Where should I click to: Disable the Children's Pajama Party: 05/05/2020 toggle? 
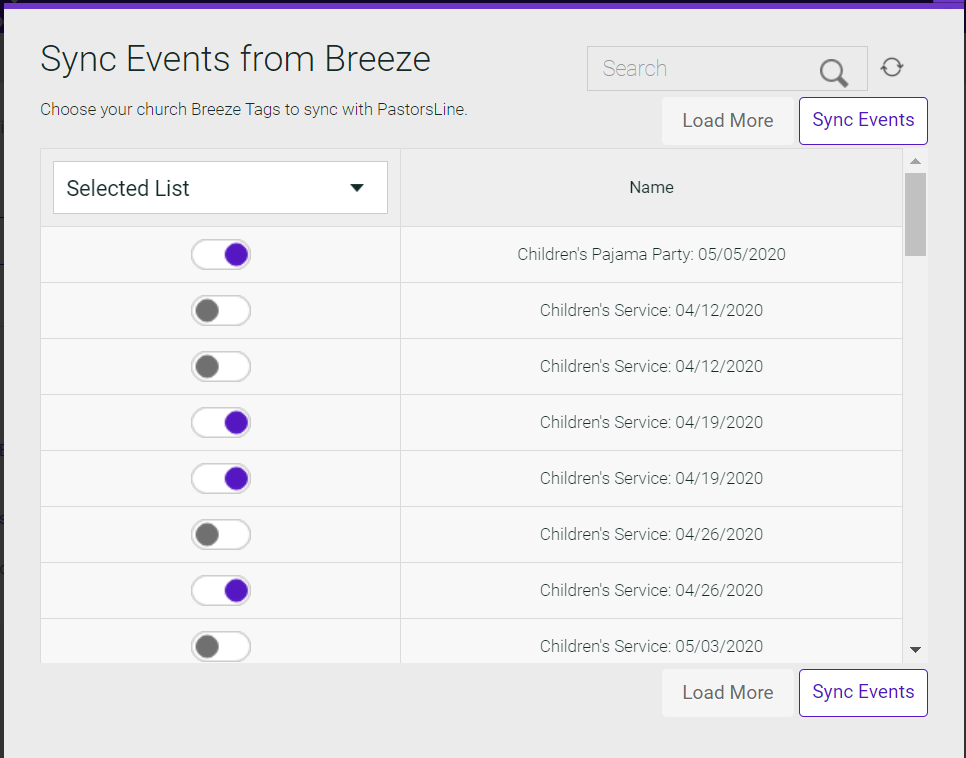[x=221, y=255]
